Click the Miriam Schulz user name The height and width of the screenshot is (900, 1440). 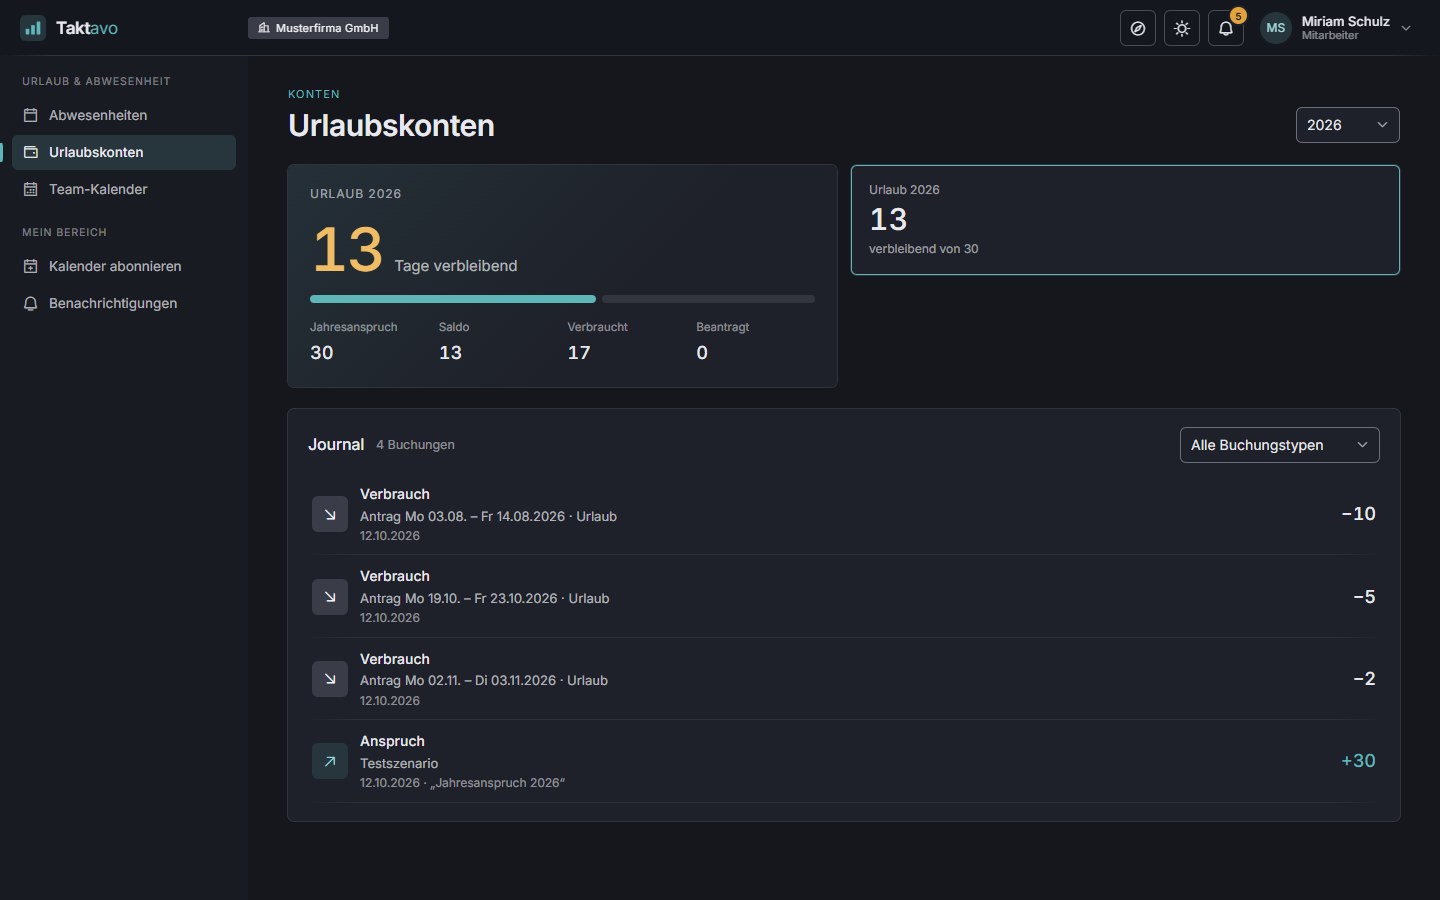tap(1345, 21)
